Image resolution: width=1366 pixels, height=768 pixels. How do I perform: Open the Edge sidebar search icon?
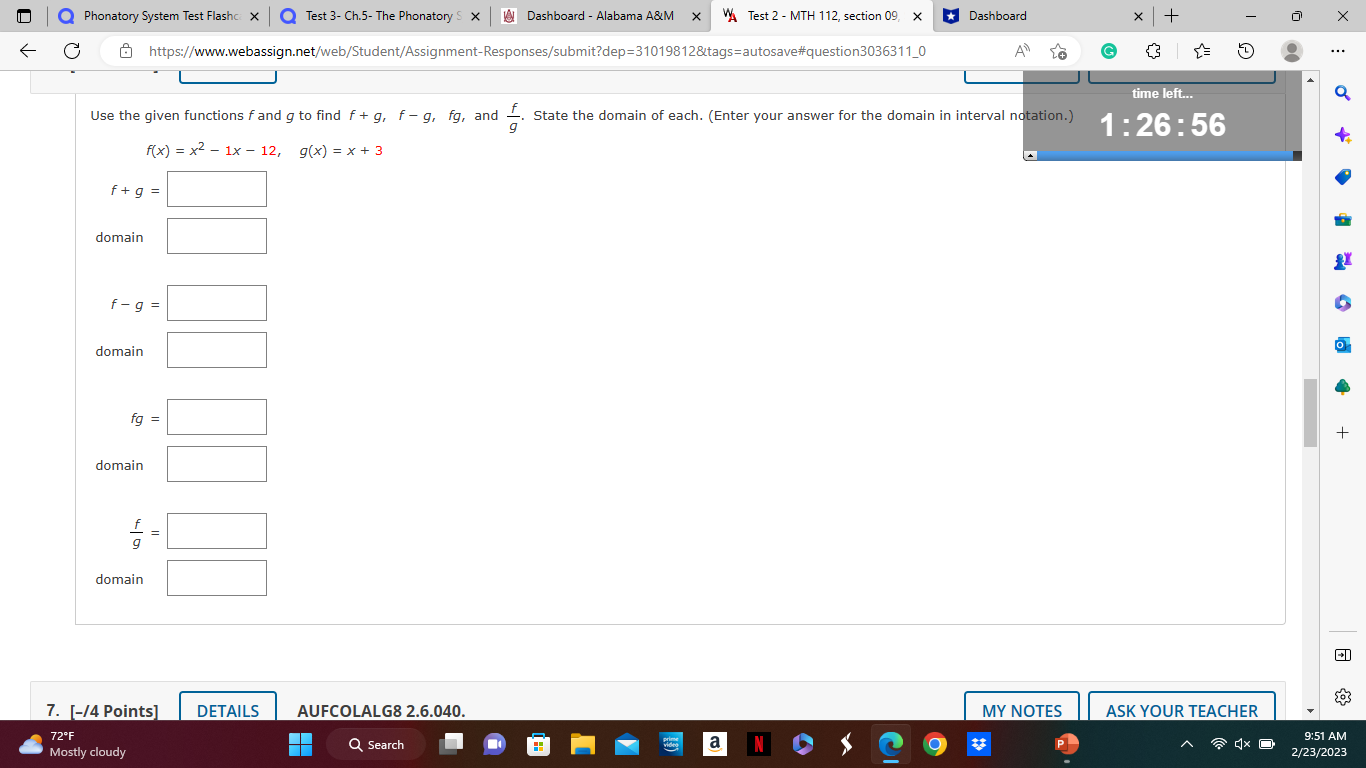tap(1342, 93)
